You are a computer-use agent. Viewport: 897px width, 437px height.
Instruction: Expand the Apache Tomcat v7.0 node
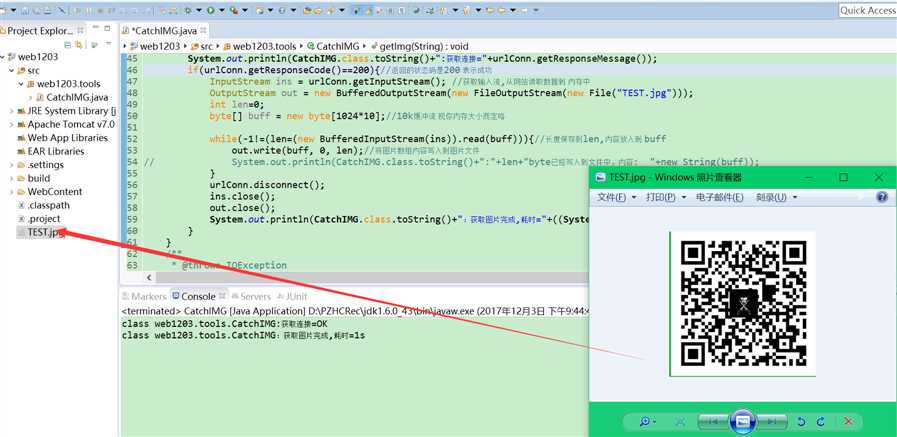point(12,124)
